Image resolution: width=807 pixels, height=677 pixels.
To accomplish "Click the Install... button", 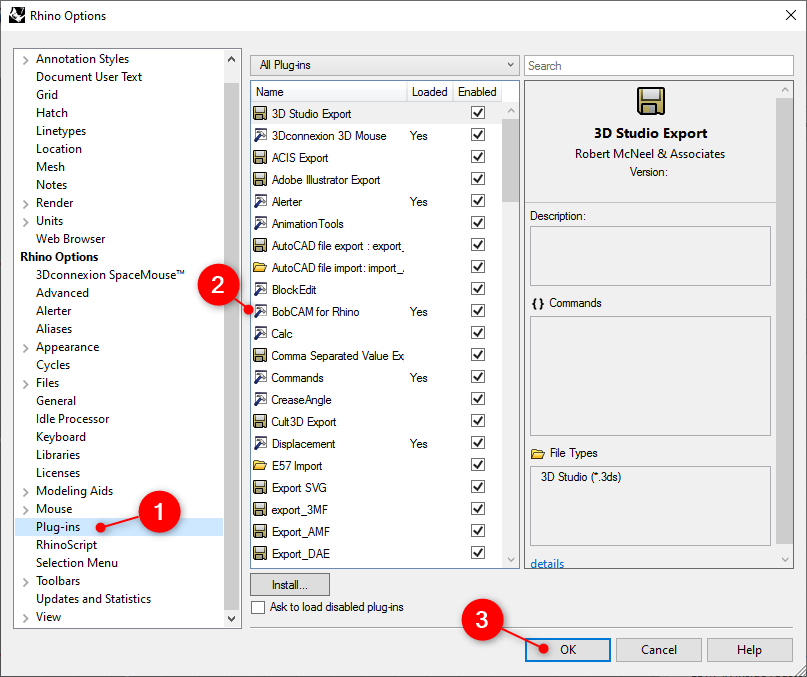I will (290, 585).
